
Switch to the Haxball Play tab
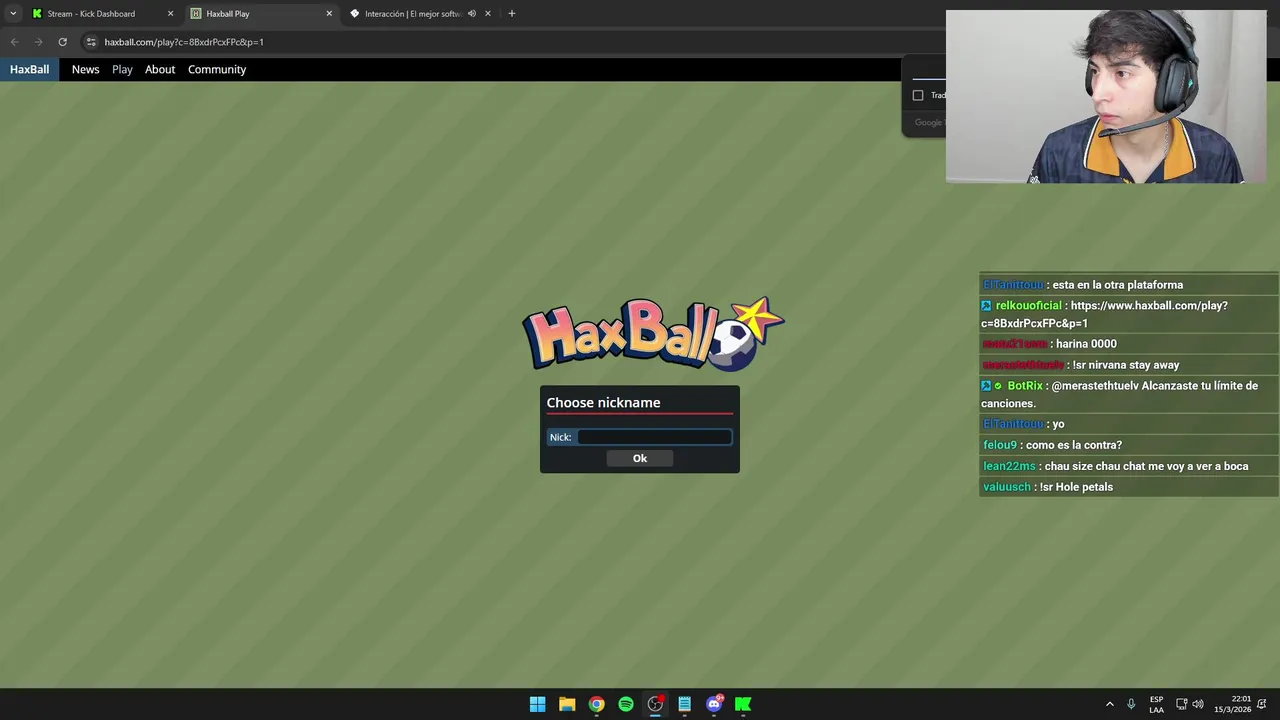tap(260, 14)
